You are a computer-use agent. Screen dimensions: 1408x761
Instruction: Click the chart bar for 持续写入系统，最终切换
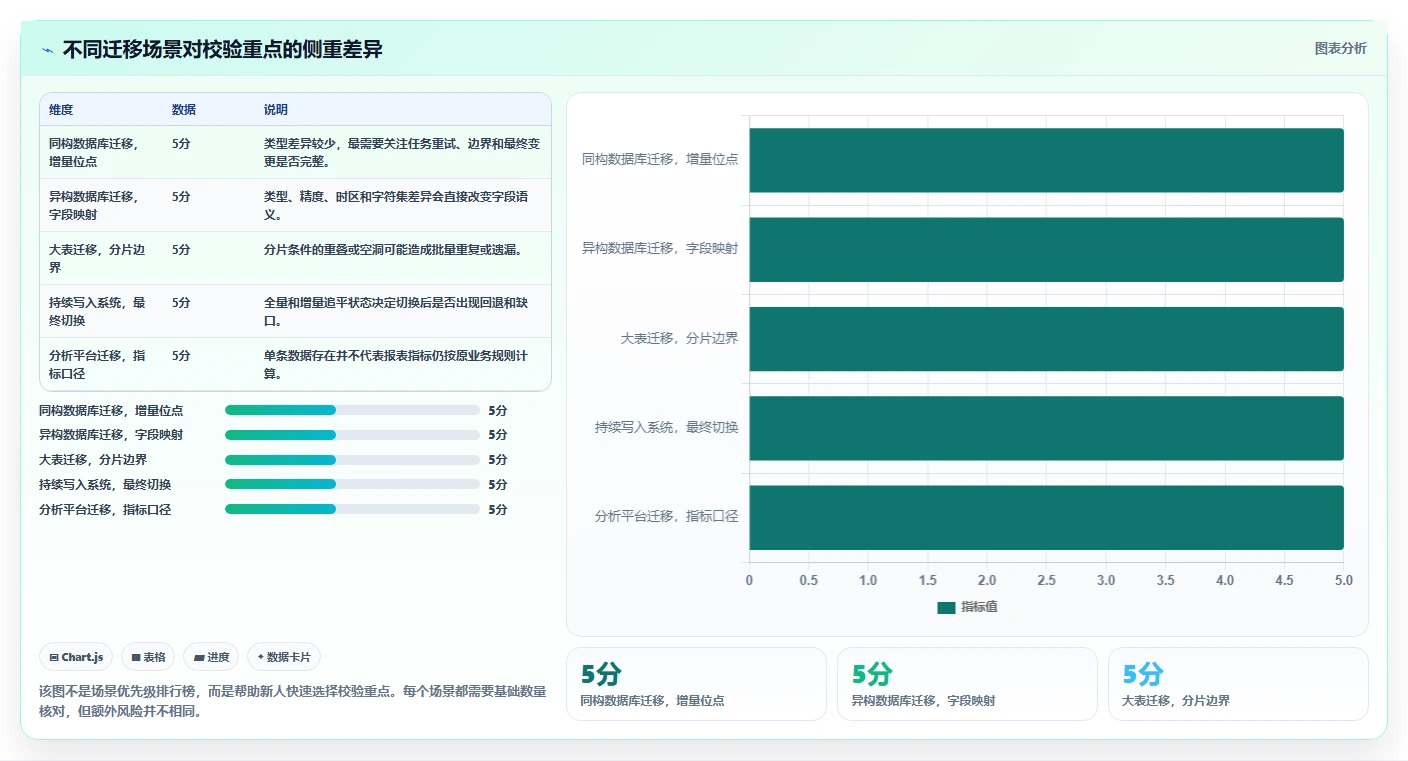[x=1046, y=428]
